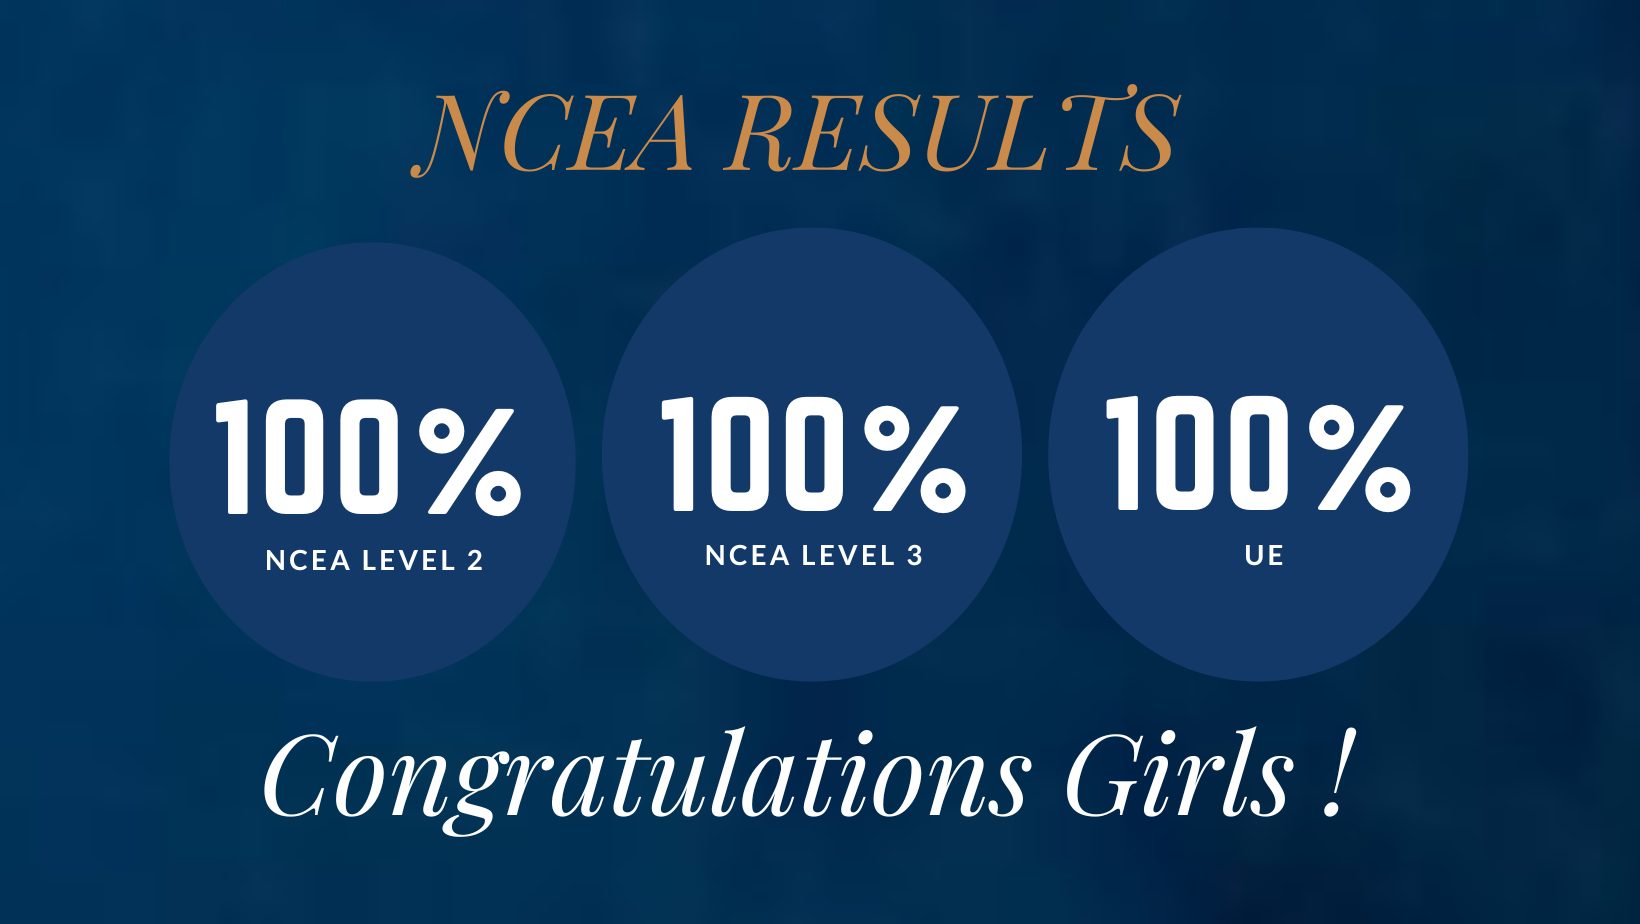Click the word Girls in the white script

click(x=1180, y=776)
